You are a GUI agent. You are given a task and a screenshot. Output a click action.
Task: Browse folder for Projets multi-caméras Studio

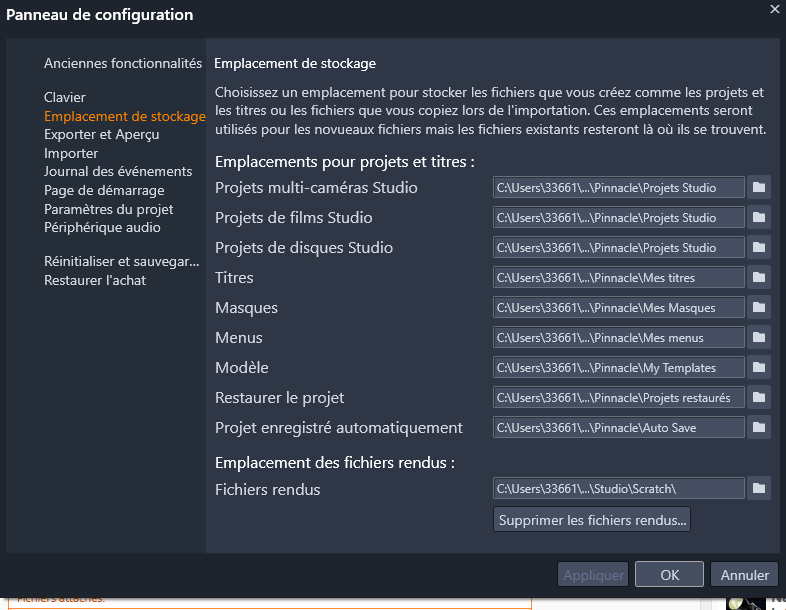[758, 188]
